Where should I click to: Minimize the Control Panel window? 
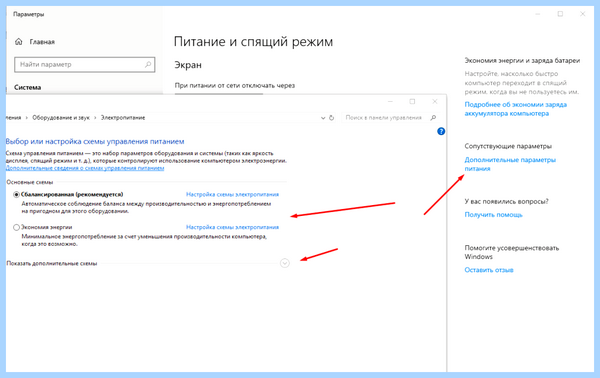coord(390,101)
